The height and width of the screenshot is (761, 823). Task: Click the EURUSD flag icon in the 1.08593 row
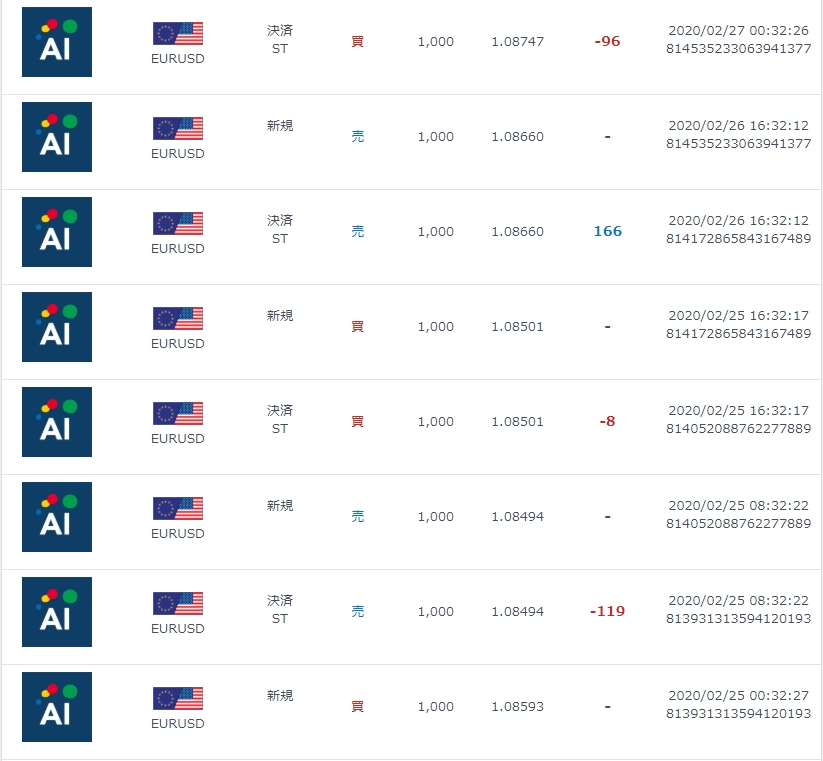pos(178,699)
